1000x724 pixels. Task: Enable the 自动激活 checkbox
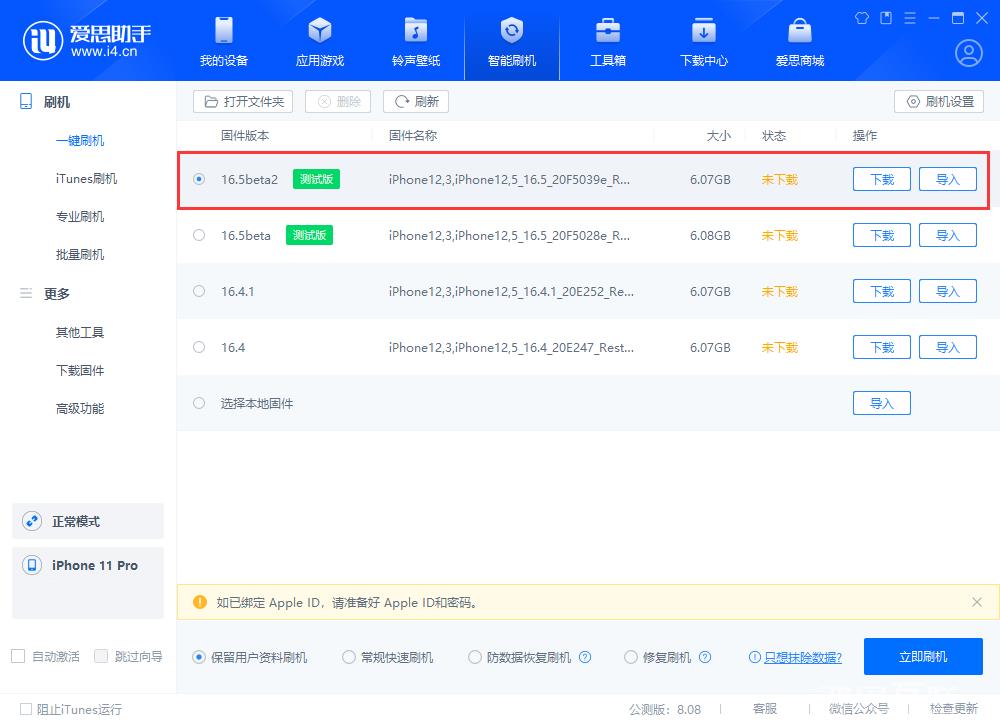click(x=17, y=656)
